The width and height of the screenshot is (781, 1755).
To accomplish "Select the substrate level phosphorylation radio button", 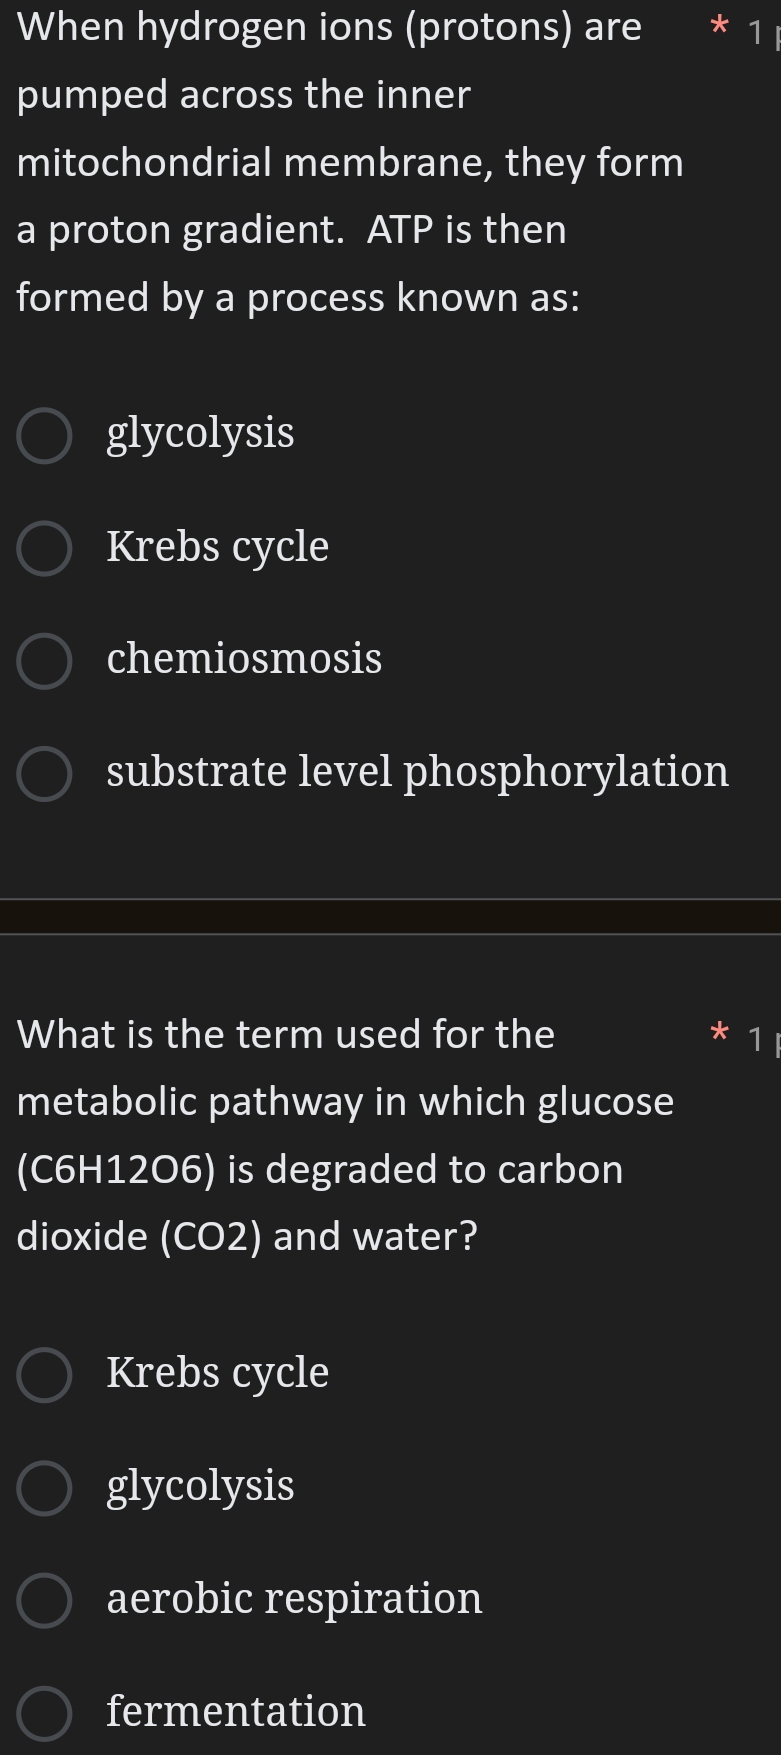I will [x=44, y=774].
